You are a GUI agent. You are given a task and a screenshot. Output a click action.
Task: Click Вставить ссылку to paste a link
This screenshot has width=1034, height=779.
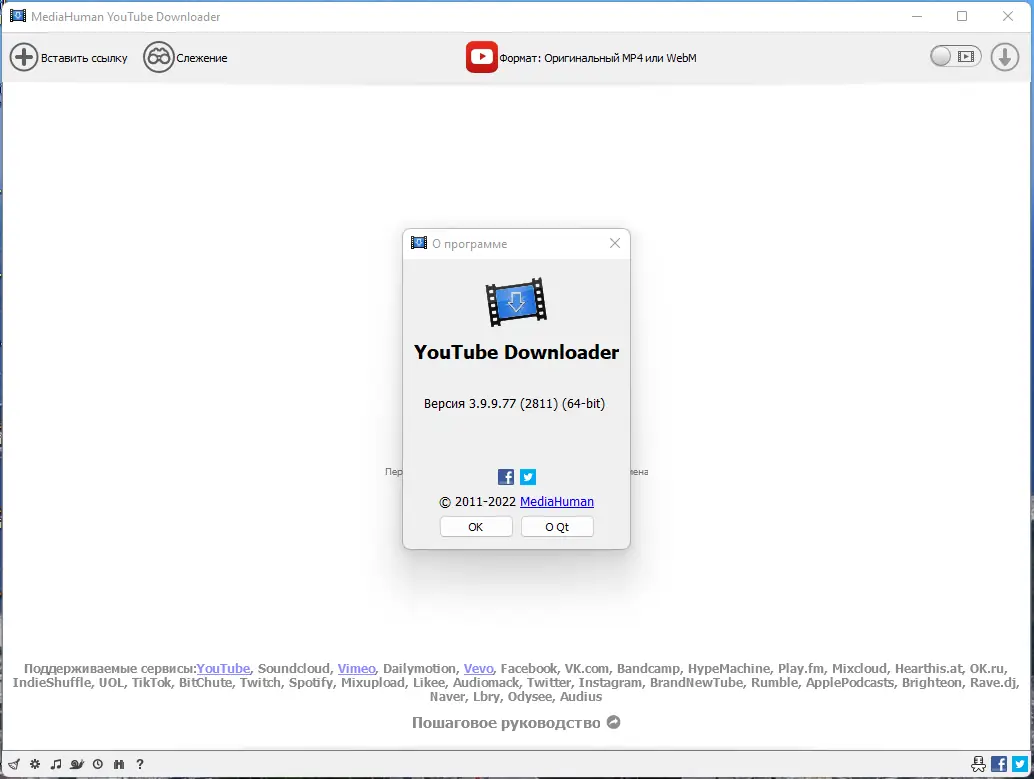(x=68, y=57)
